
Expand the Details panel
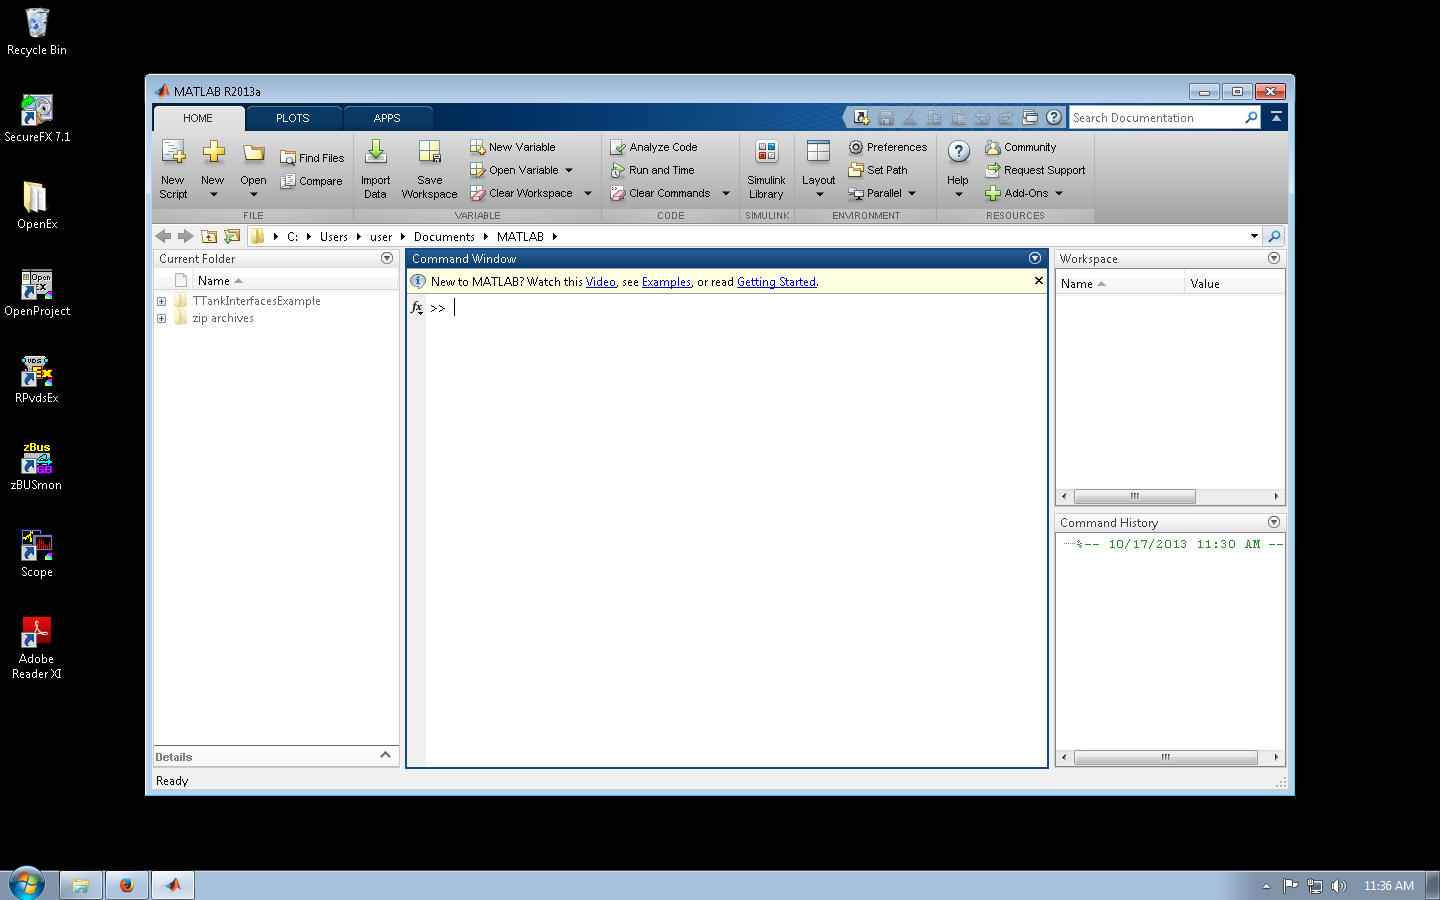coord(385,756)
